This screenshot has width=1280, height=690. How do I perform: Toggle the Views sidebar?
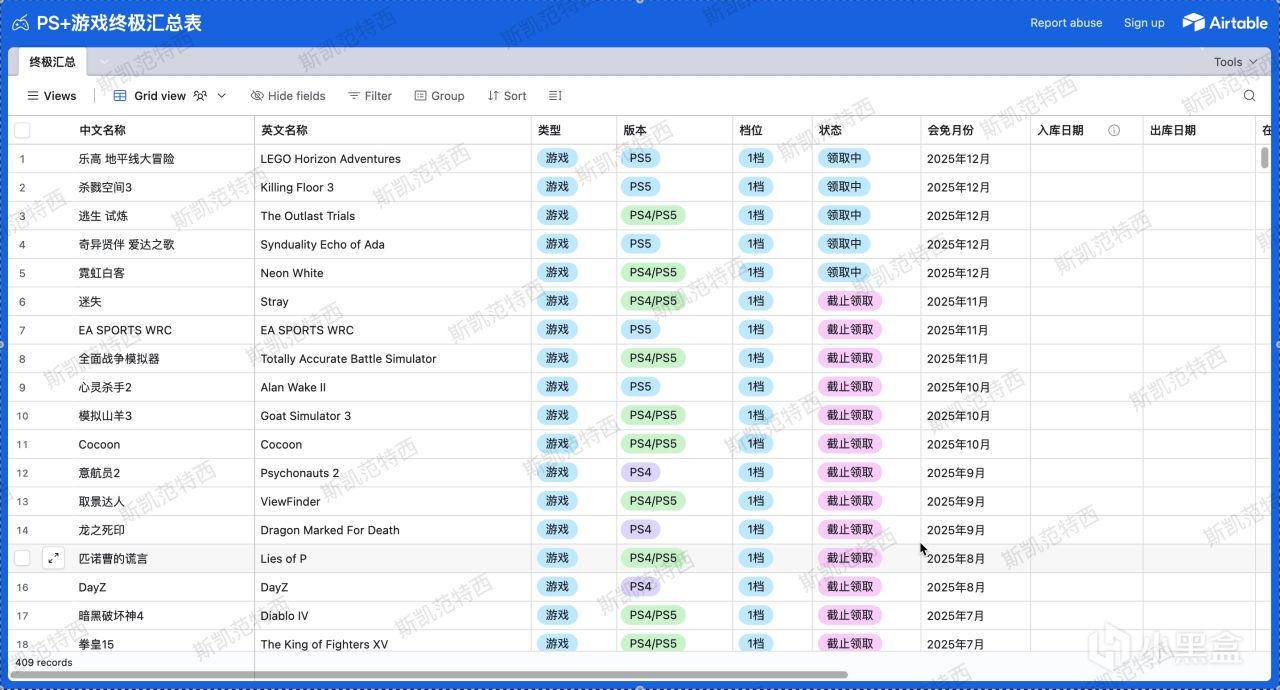52,96
